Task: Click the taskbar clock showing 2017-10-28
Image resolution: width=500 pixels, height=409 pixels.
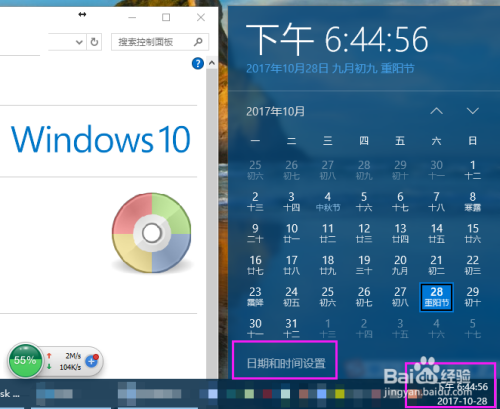Action: (463, 393)
